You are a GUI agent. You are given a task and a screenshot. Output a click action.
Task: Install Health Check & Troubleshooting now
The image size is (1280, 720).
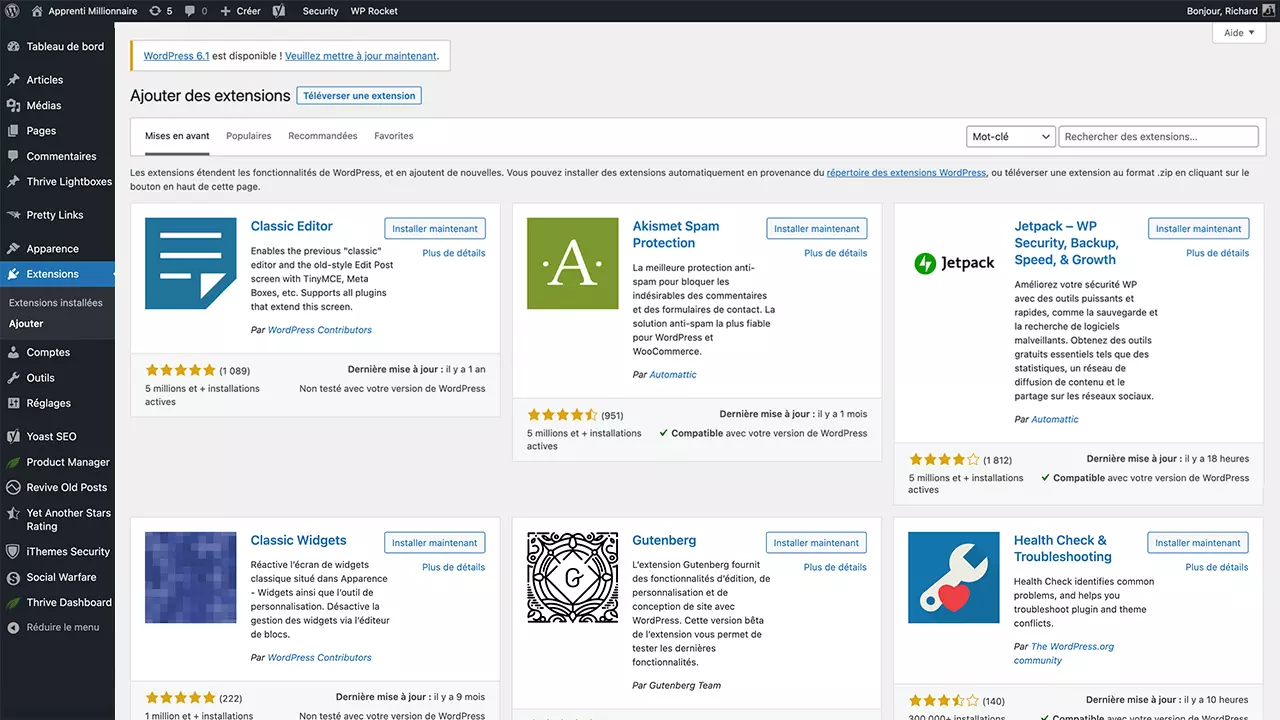[x=1198, y=543]
